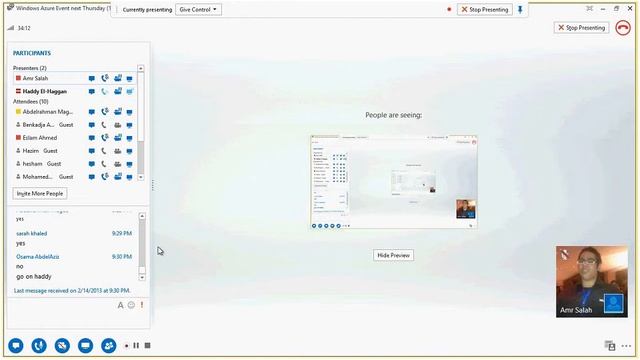This screenshot has width=640, height=360.
Task: Toggle the microphone button in bottom toolbar
Action: point(39,346)
